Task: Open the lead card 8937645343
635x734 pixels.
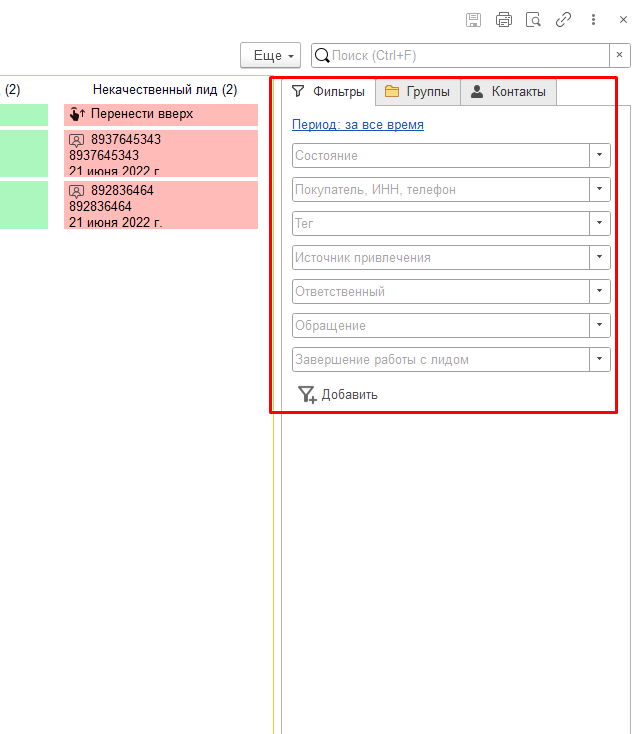Action: [161, 154]
